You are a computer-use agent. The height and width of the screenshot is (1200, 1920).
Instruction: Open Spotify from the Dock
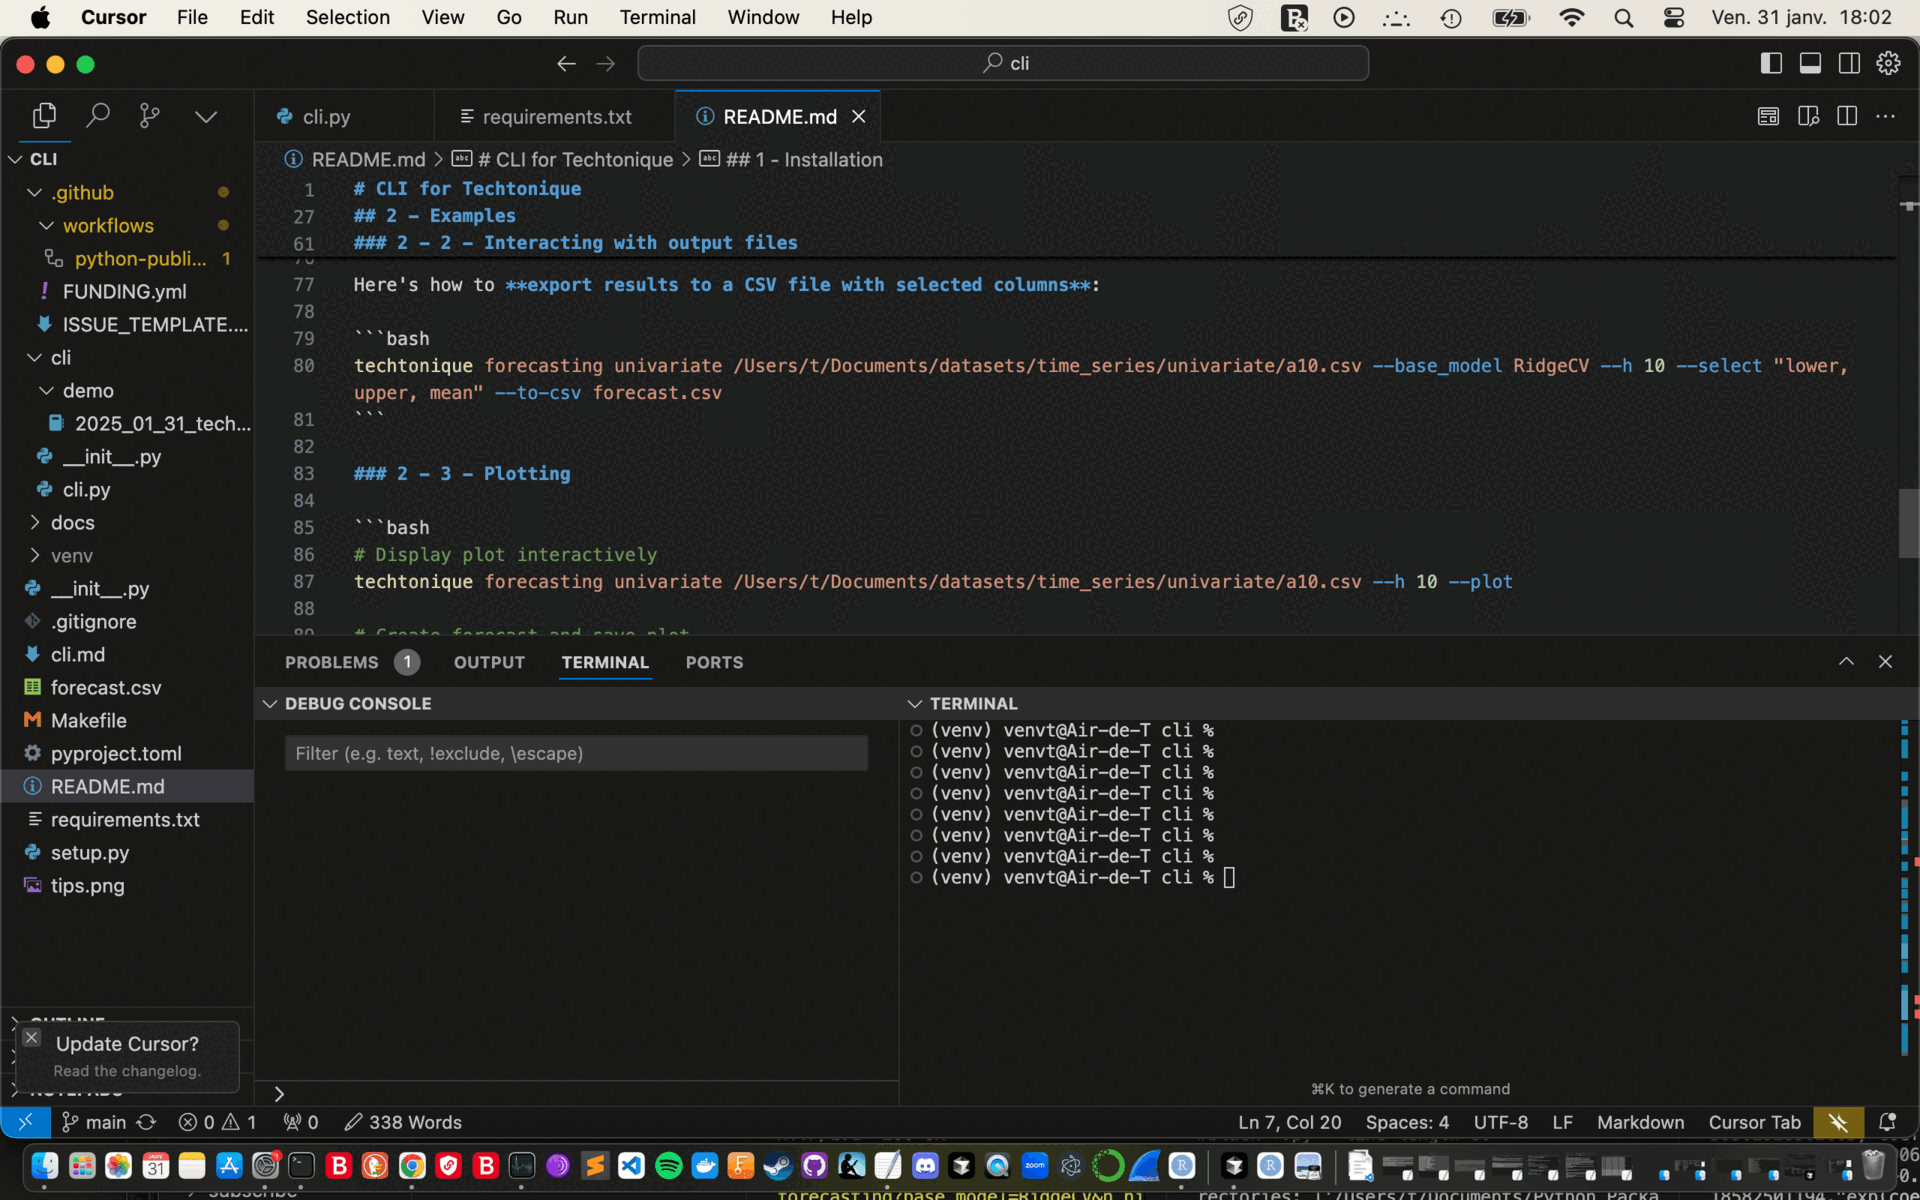coord(668,1166)
